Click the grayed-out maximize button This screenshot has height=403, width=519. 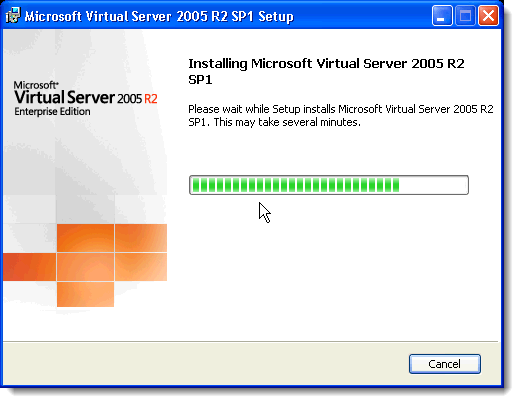tap(465, 16)
